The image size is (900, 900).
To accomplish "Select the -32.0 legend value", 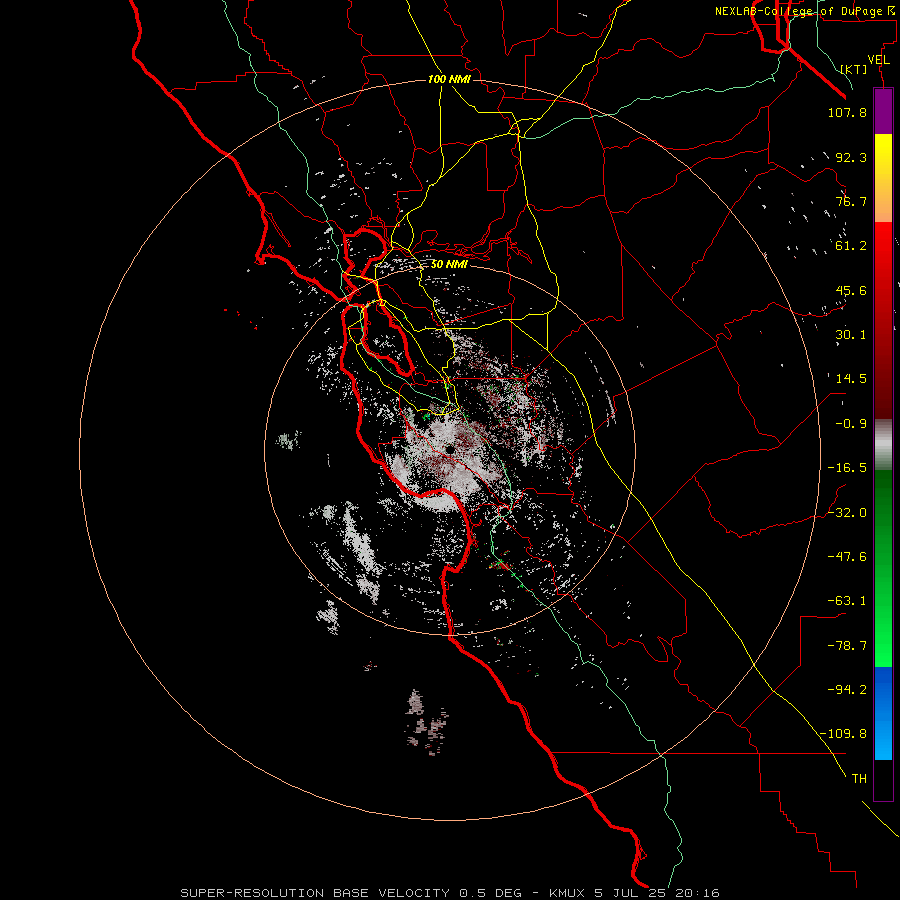I will tap(847, 513).
